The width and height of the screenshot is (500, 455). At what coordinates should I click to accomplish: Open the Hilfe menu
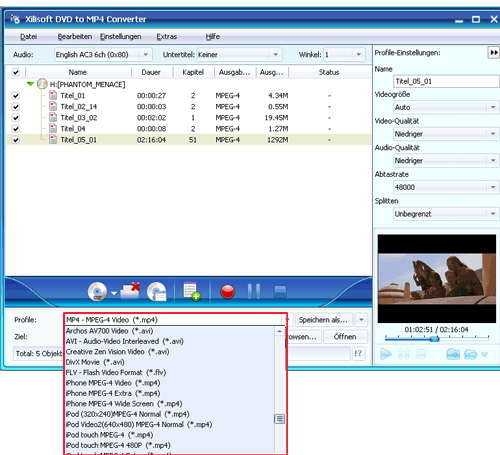(x=213, y=36)
